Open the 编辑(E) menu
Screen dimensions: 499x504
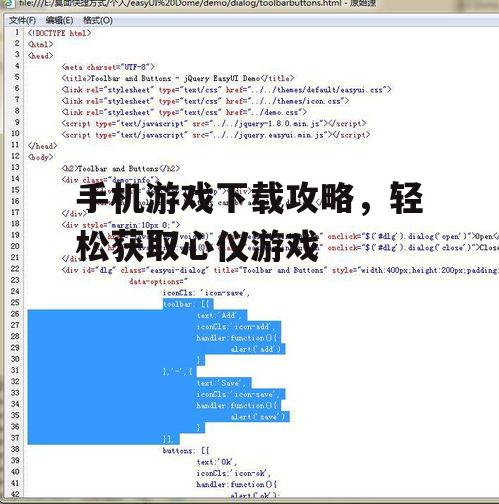[x=59, y=21]
